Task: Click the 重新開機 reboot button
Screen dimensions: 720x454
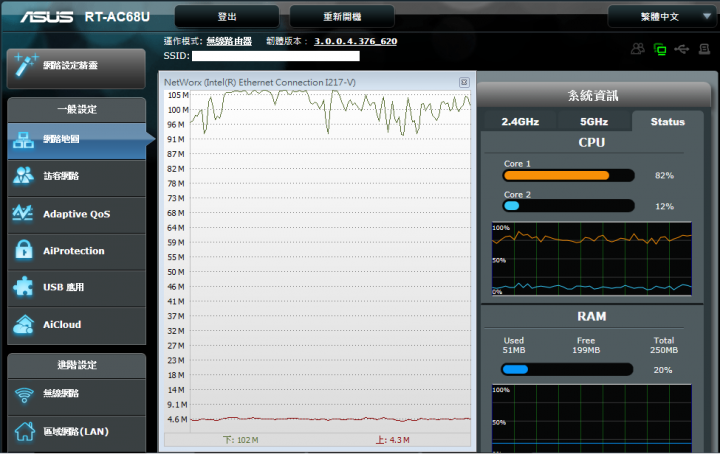Action: click(x=342, y=17)
